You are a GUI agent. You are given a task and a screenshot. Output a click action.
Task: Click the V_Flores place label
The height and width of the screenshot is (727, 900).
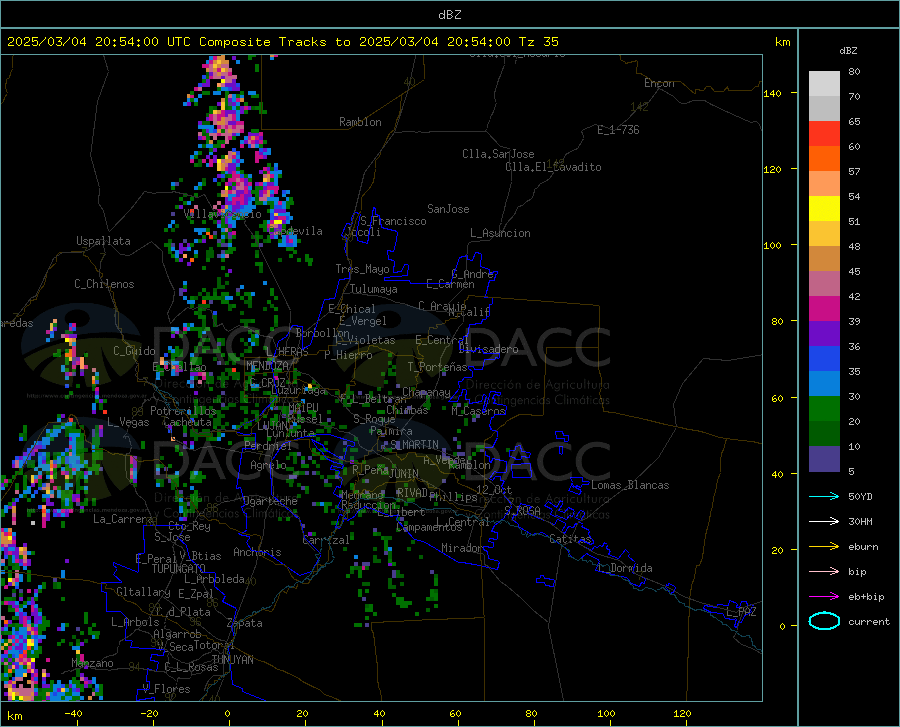point(166,689)
